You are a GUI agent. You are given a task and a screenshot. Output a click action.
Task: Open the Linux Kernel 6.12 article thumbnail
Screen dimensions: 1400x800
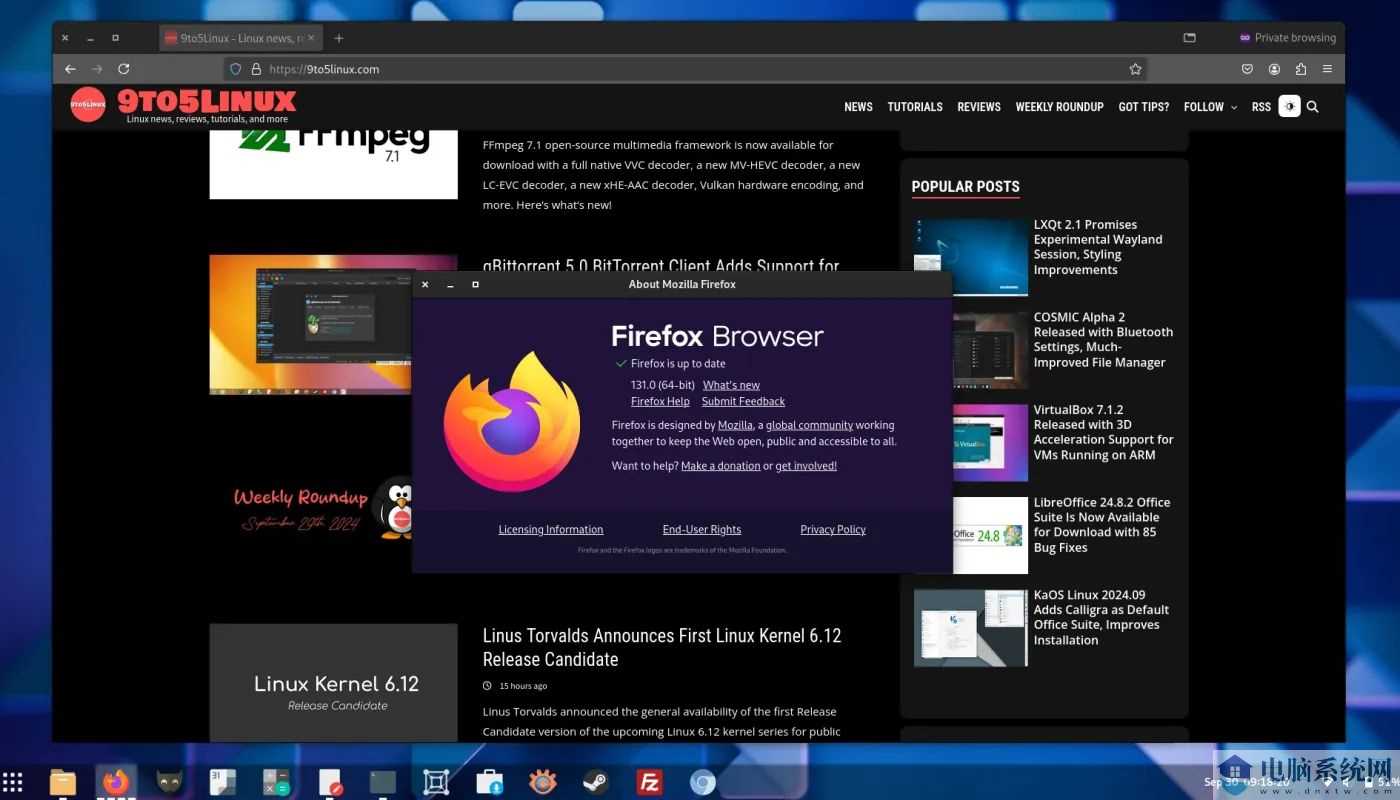(x=333, y=683)
